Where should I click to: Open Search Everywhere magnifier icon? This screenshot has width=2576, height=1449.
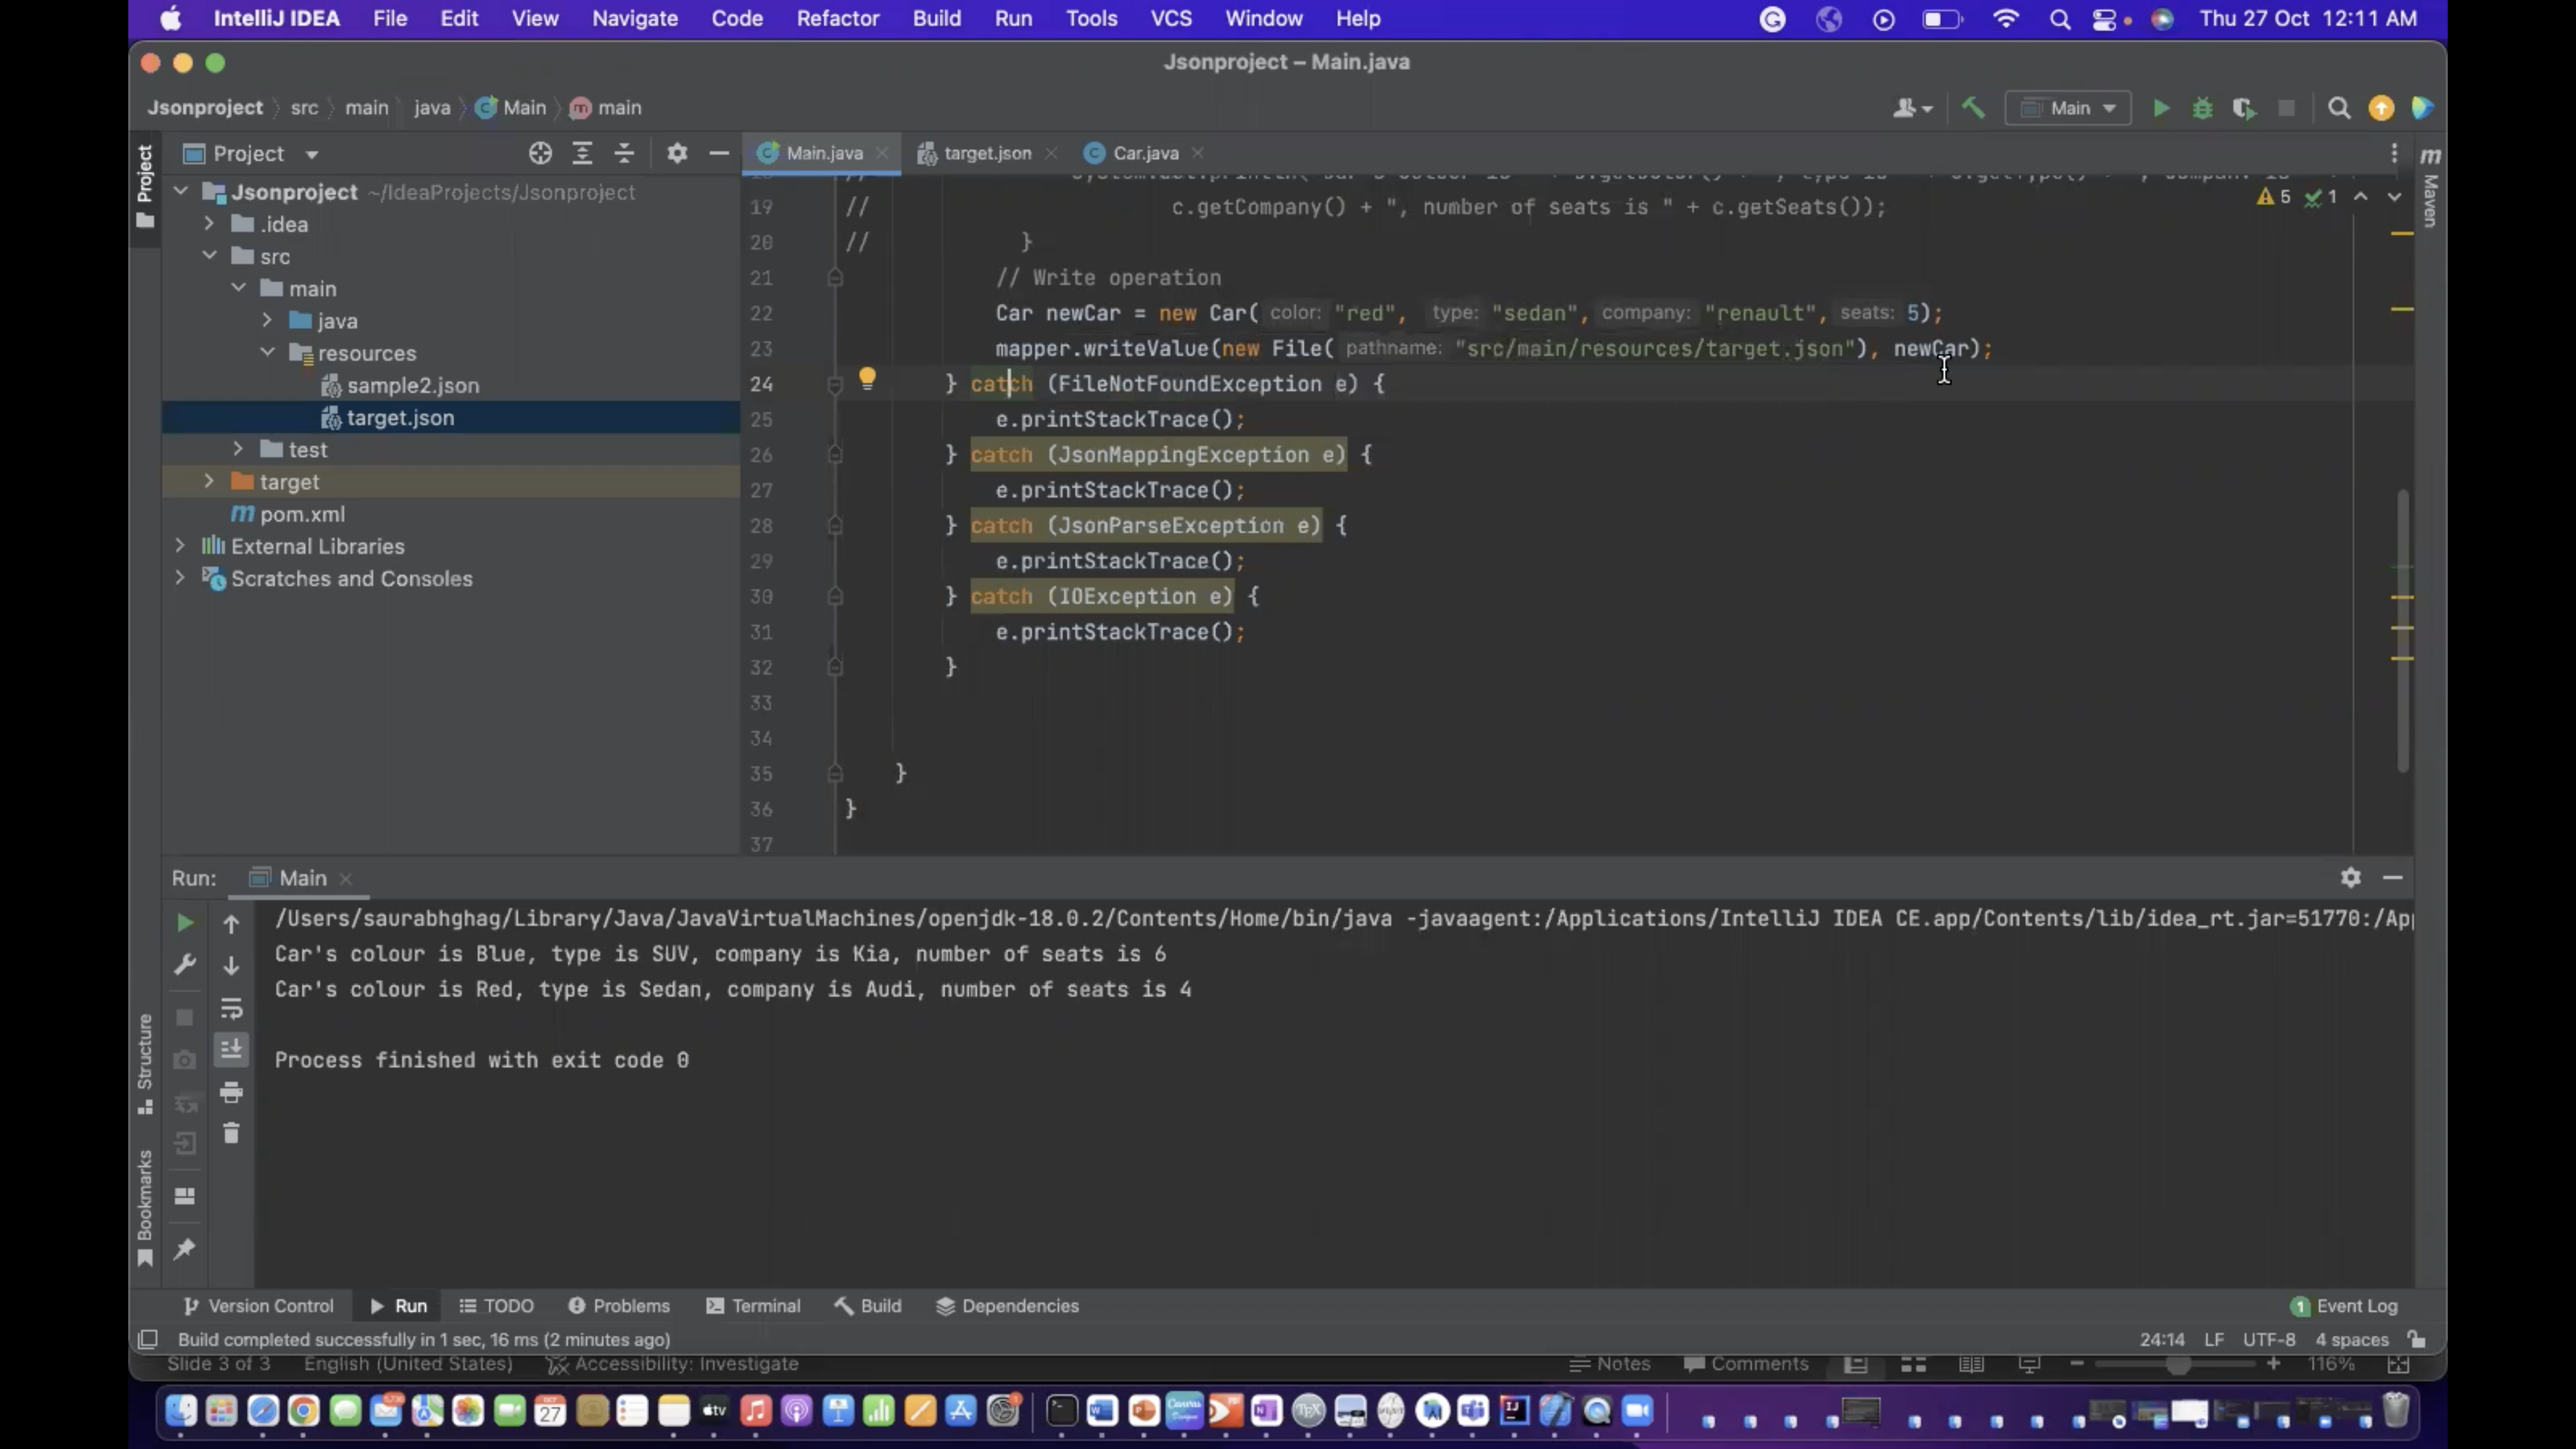pyautogui.click(x=2339, y=108)
